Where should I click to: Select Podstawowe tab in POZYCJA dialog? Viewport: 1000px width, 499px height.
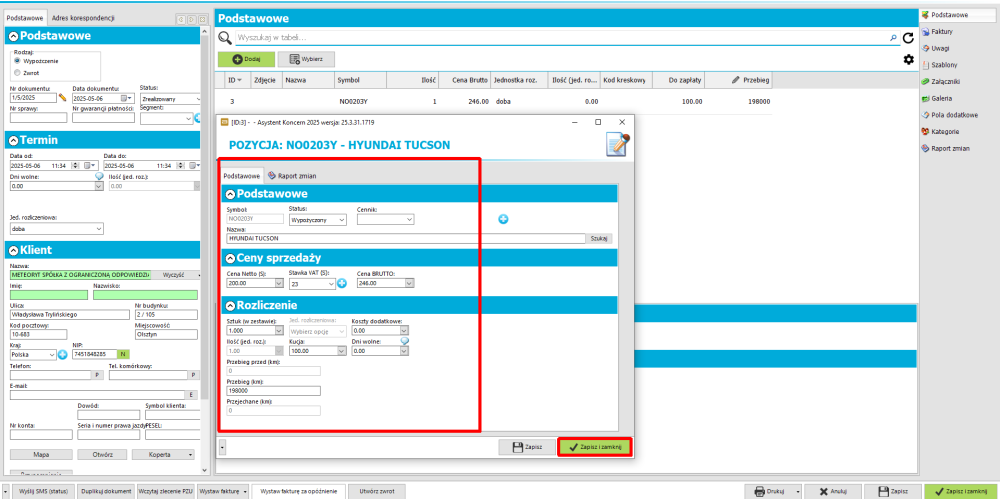242,175
